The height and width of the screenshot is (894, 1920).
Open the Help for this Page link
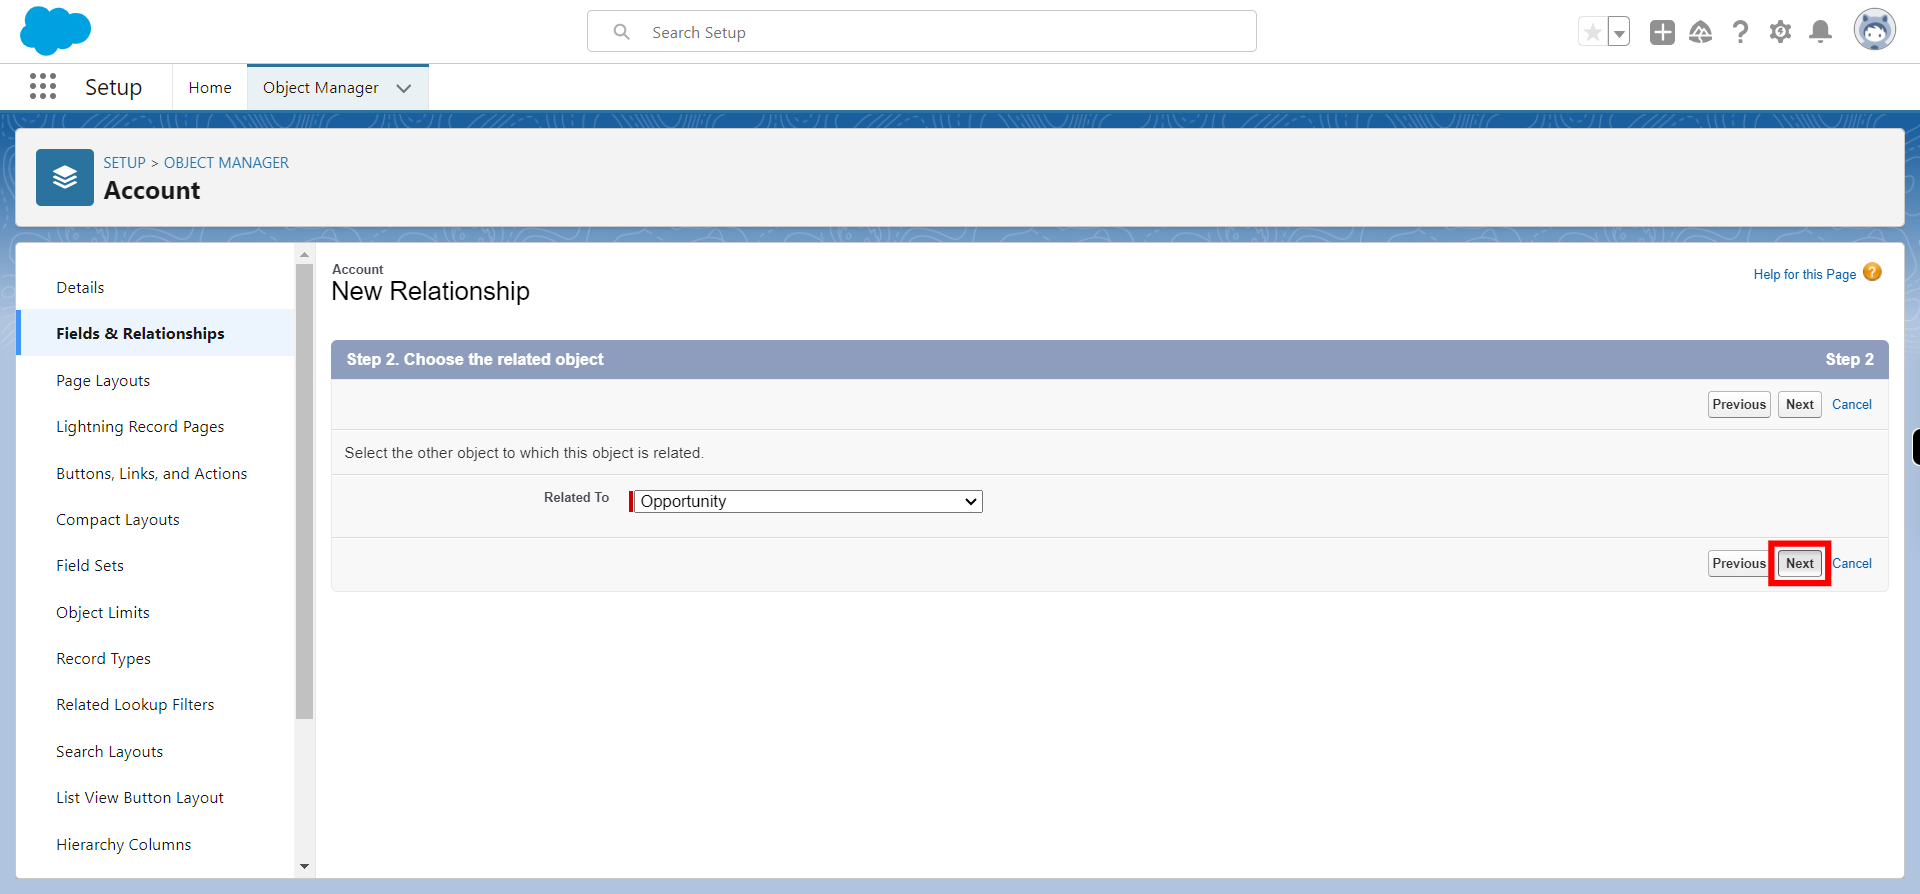pyautogui.click(x=1804, y=274)
